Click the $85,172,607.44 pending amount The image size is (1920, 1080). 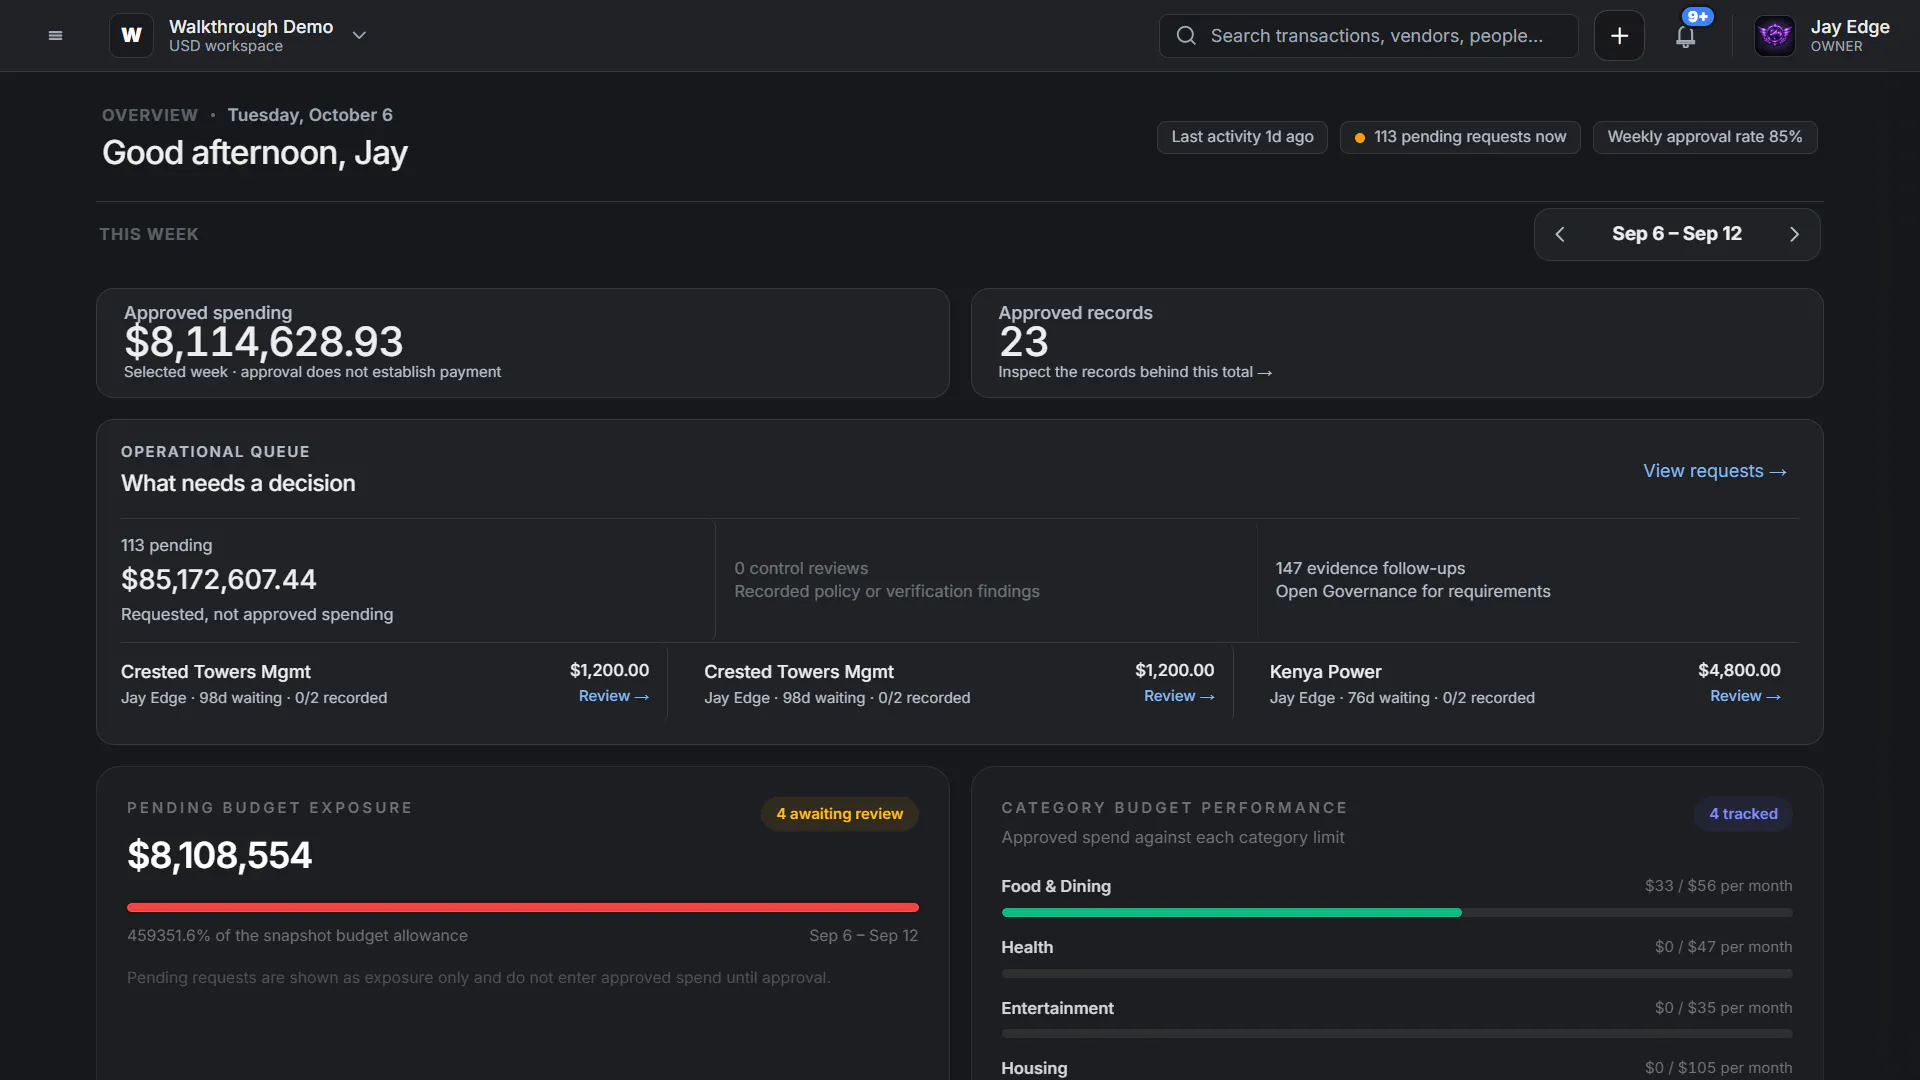[x=218, y=580]
